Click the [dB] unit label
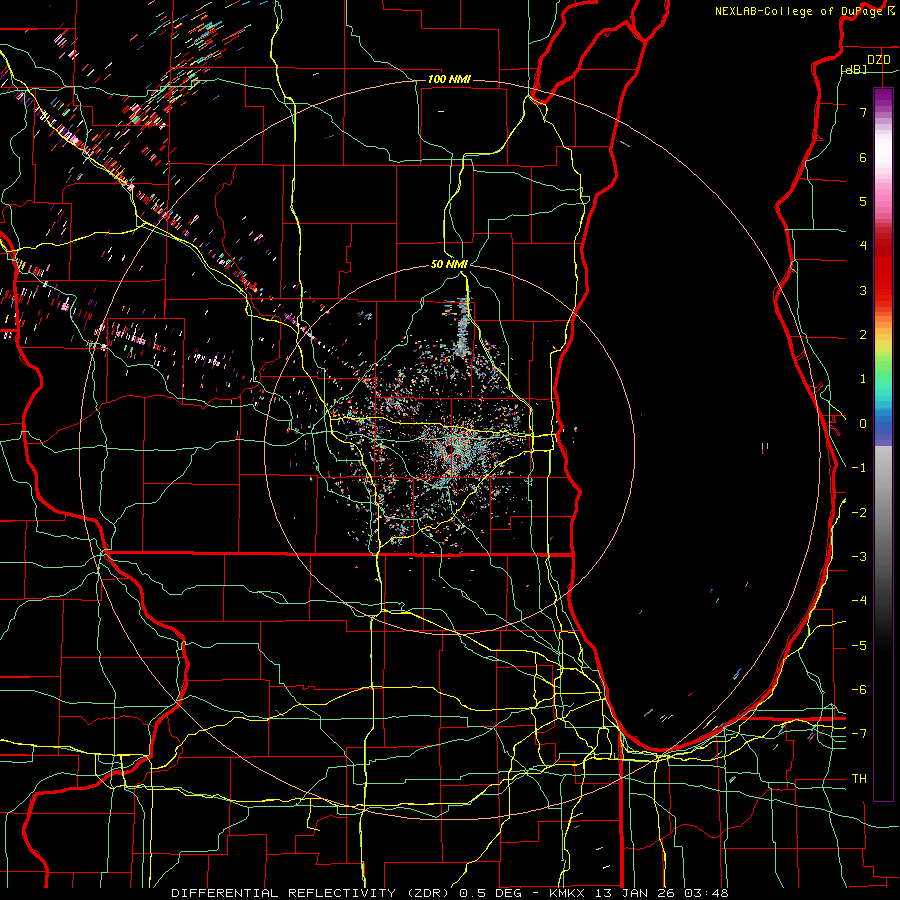The image size is (900, 900). 854,69
